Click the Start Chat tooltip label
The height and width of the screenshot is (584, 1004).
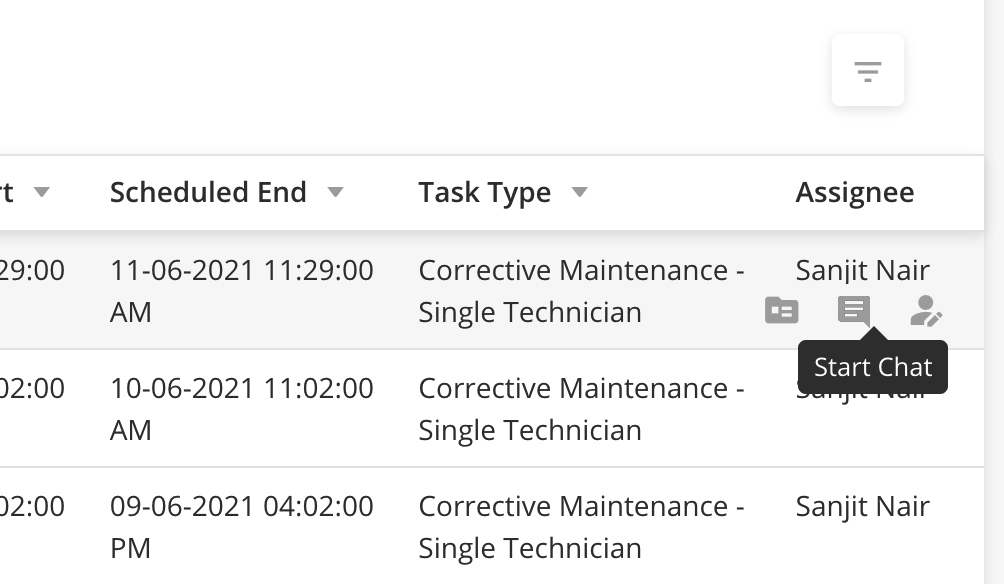(873, 367)
